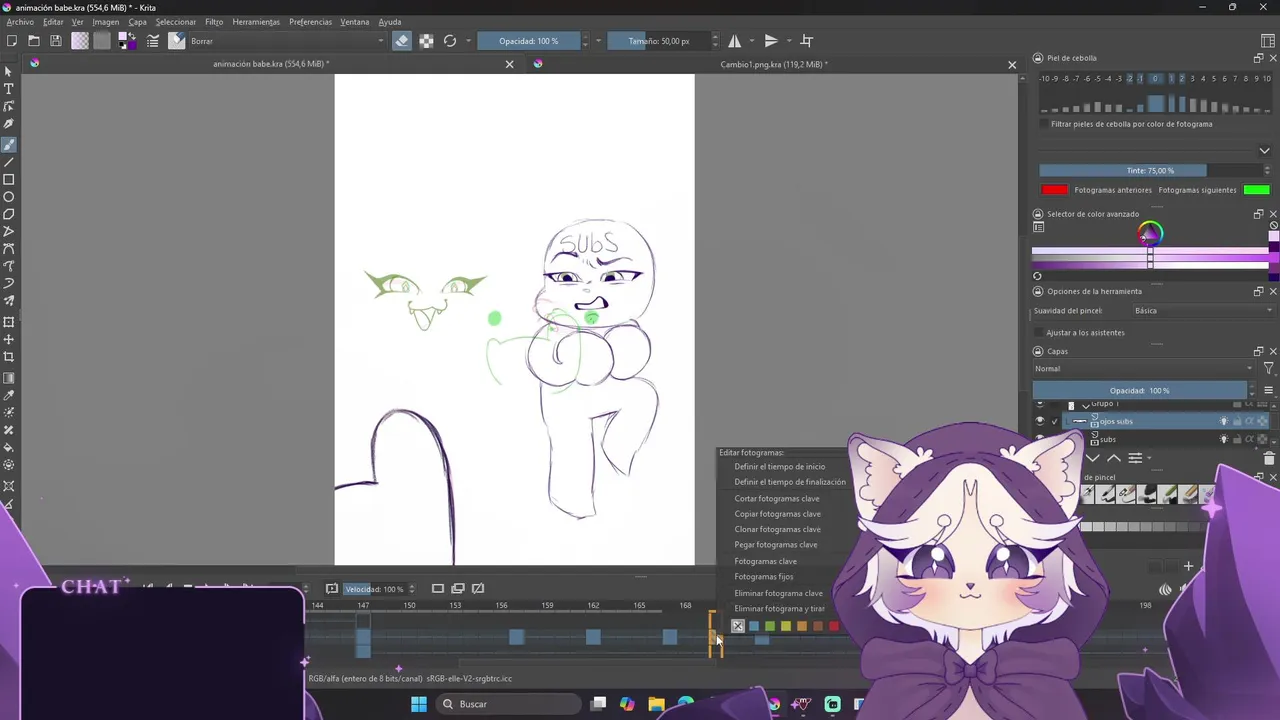
Task: Open the Herramientas menu
Action: (256, 22)
